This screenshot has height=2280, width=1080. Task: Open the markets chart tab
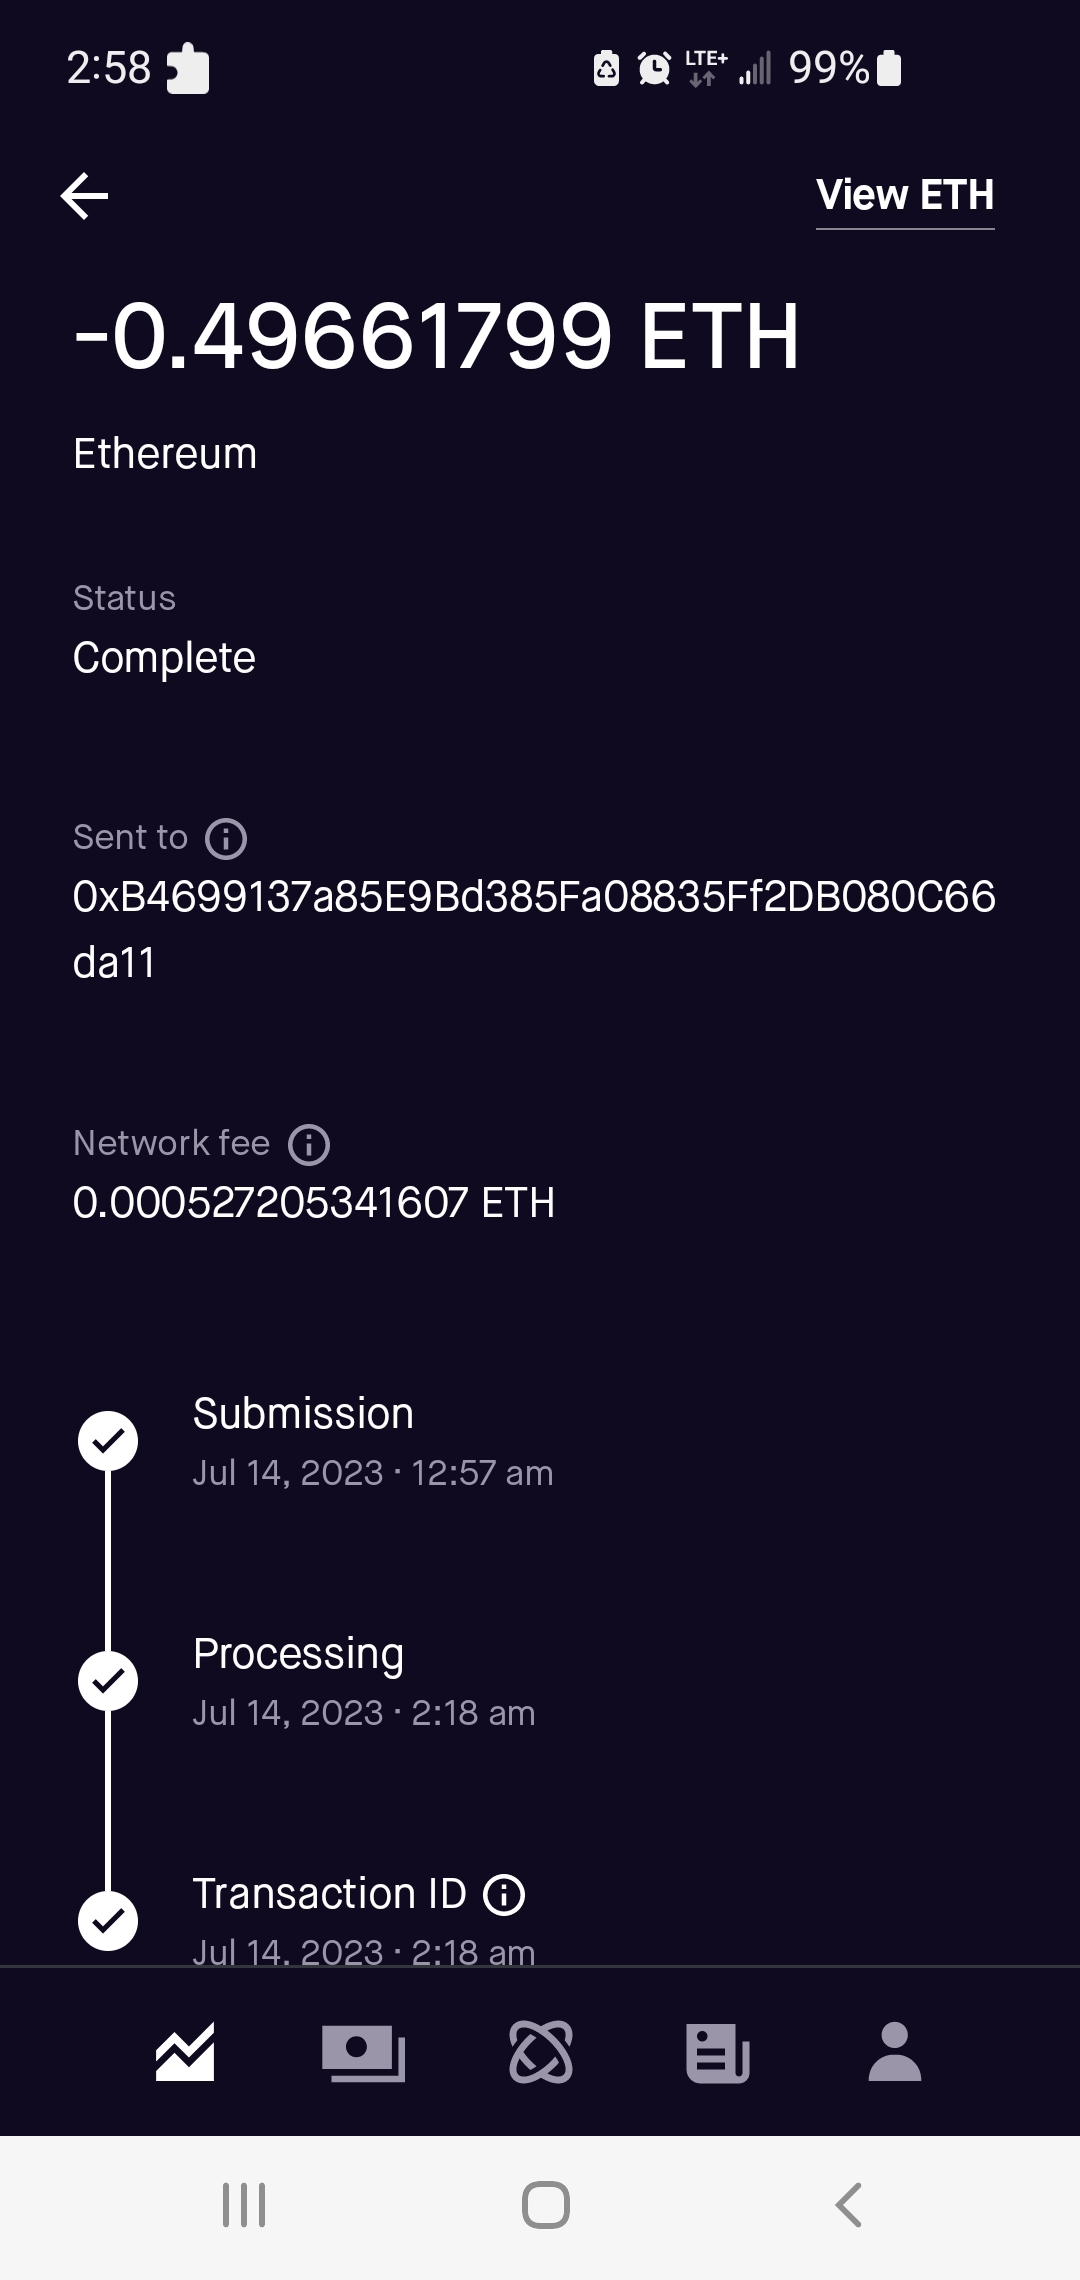coord(185,2053)
